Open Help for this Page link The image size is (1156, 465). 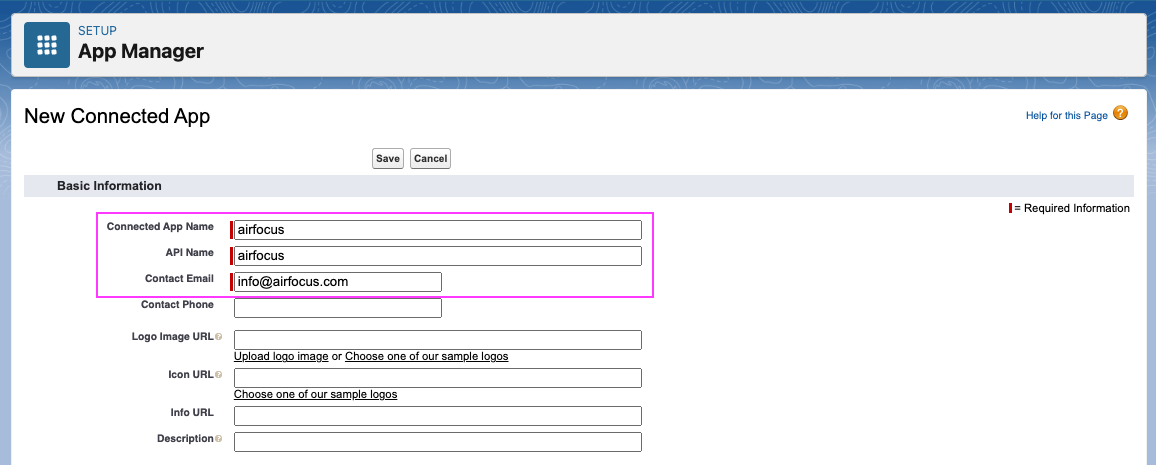coord(1066,116)
